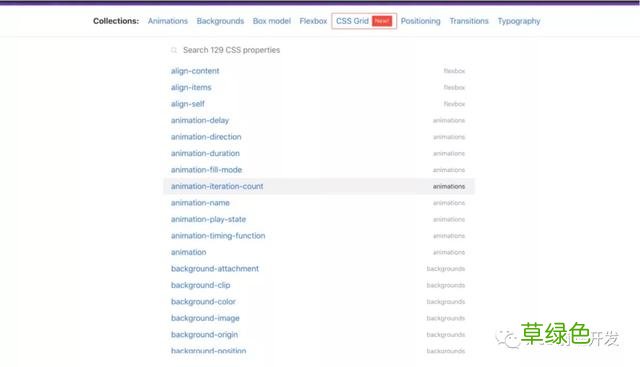Open the animation-delay property
The height and width of the screenshot is (367, 640).
click(200, 120)
